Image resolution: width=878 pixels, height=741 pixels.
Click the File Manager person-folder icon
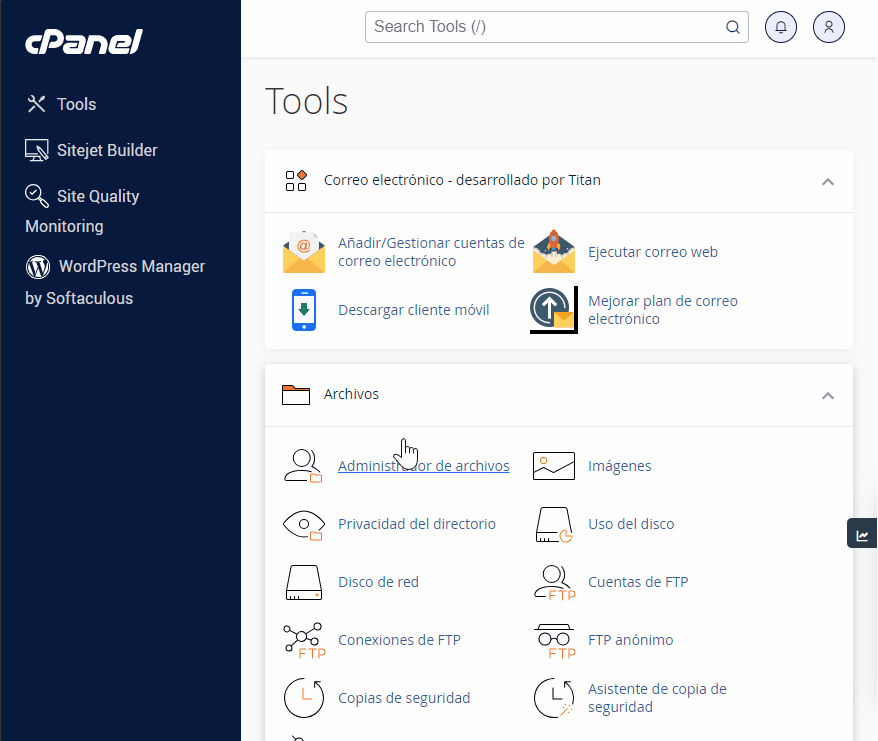(x=303, y=466)
